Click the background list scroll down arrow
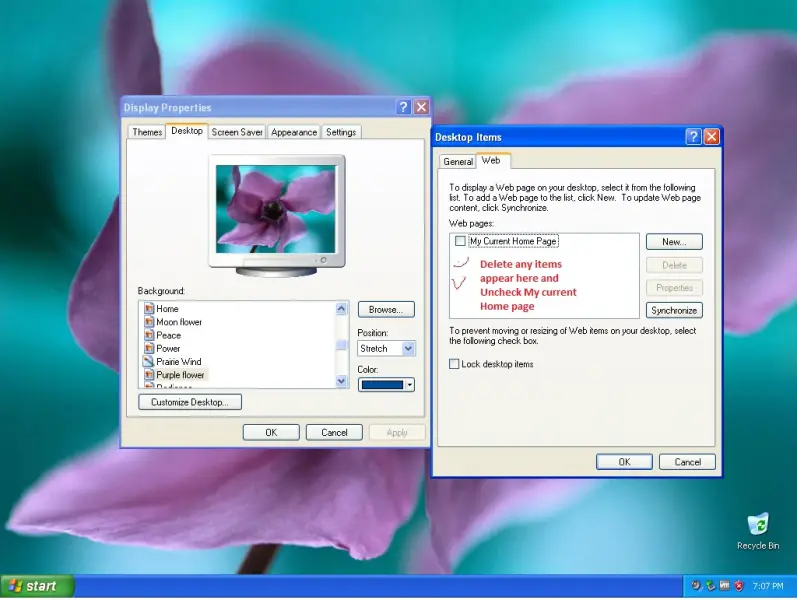Image resolution: width=797 pixels, height=600 pixels. (342, 381)
